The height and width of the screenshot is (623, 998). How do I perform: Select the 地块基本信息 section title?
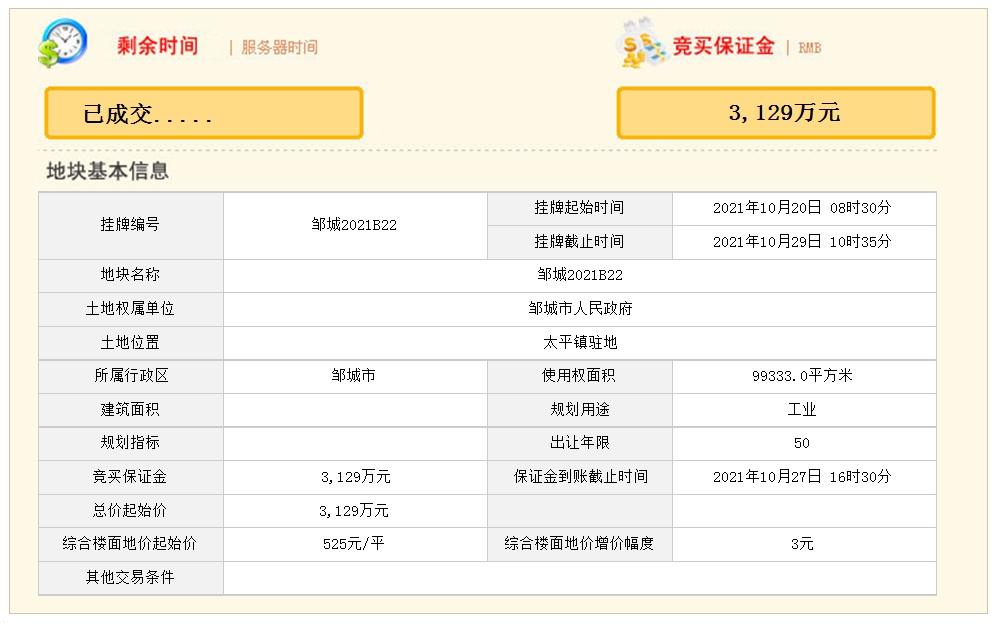click(x=108, y=171)
